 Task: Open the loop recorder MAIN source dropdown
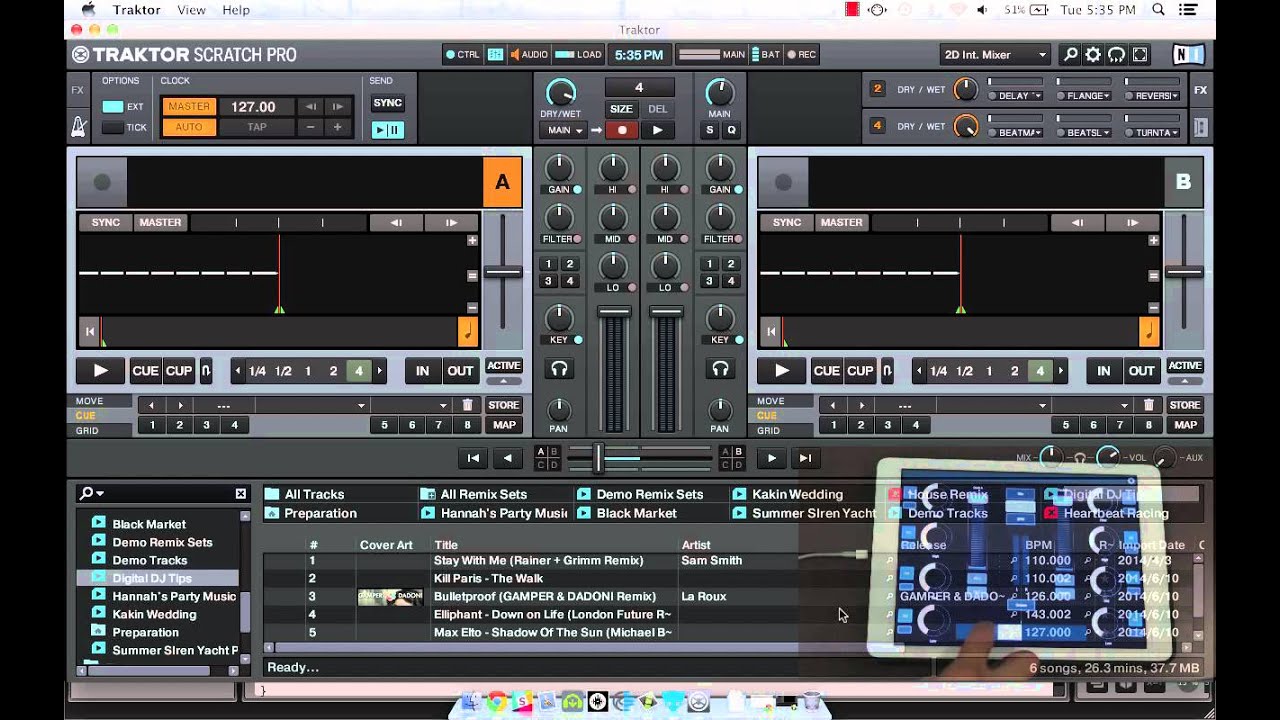click(563, 130)
